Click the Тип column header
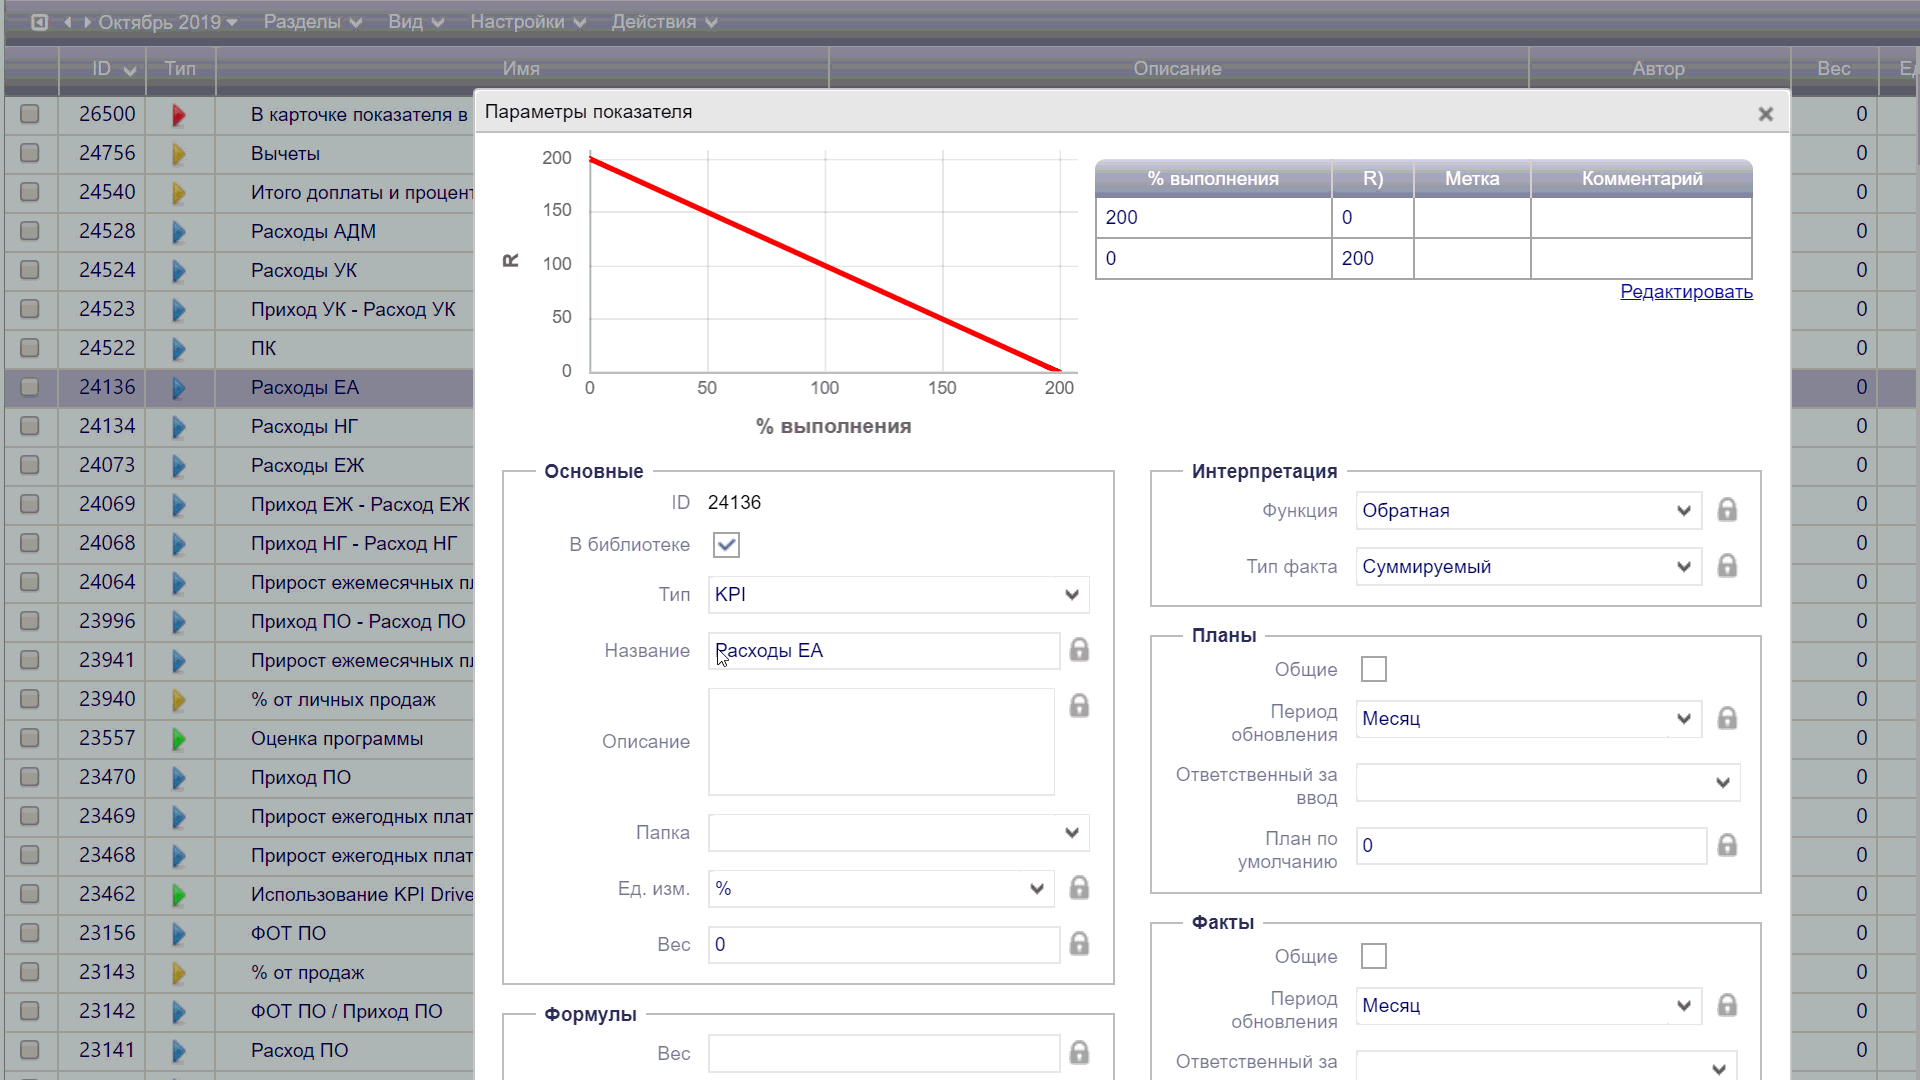This screenshot has height=1080, width=1920. [x=180, y=68]
